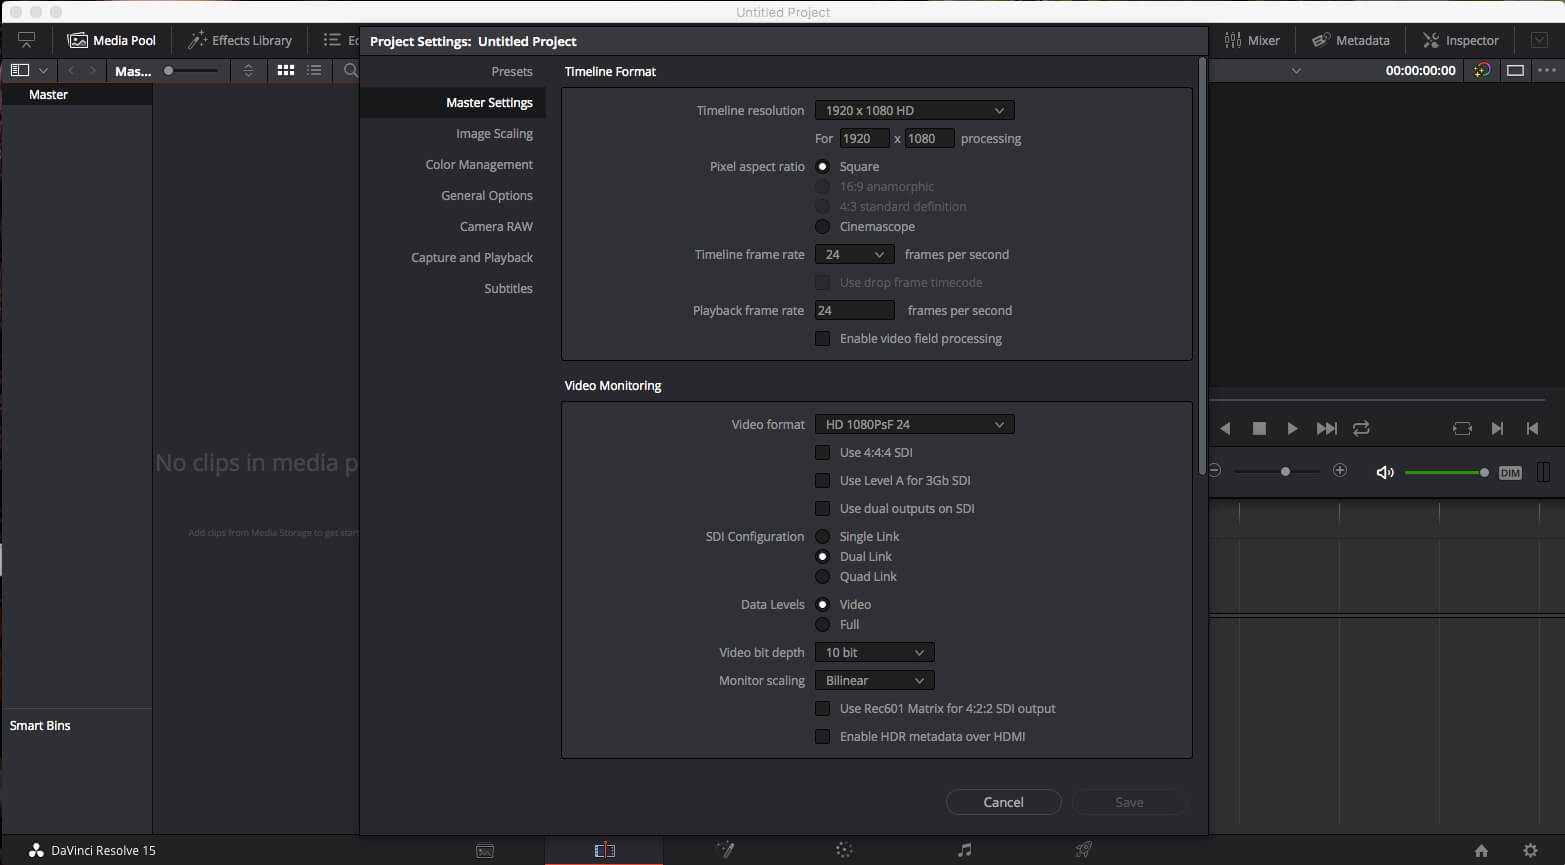This screenshot has width=1565, height=865.
Task: Click the viewer options ellipsis menu
Action: coord(1547,70)
